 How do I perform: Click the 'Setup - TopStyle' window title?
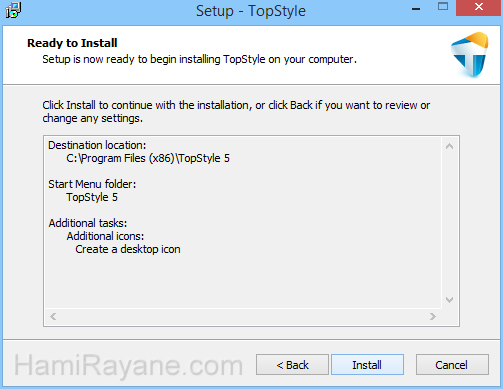pyautogui.click(x=251, y=11)
